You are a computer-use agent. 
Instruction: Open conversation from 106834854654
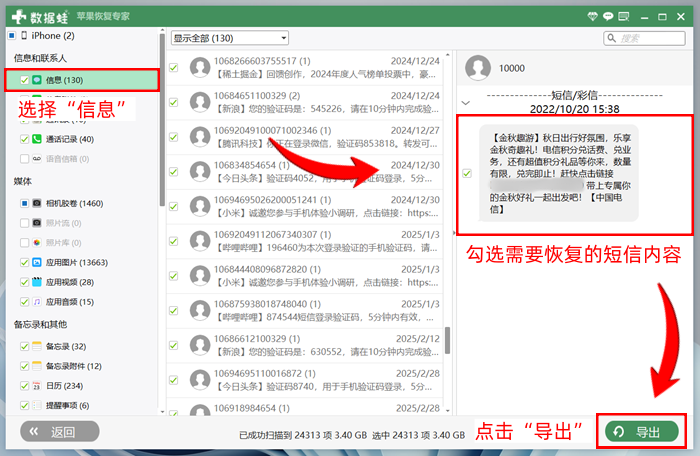click(305, 172)
